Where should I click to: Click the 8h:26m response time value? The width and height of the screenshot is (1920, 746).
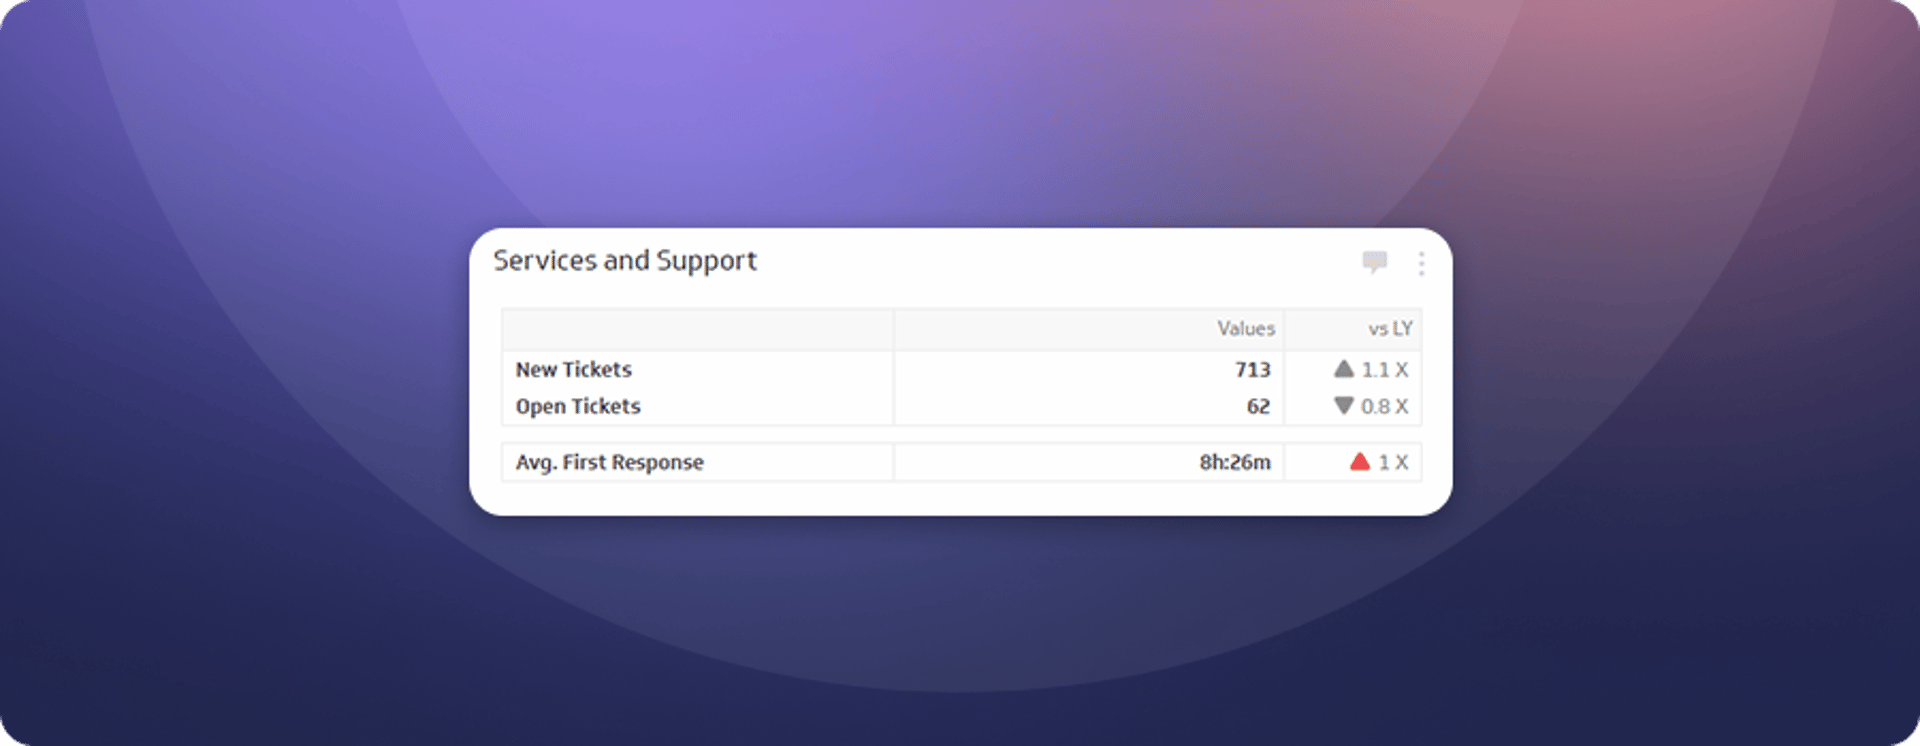click(1235, 462)
